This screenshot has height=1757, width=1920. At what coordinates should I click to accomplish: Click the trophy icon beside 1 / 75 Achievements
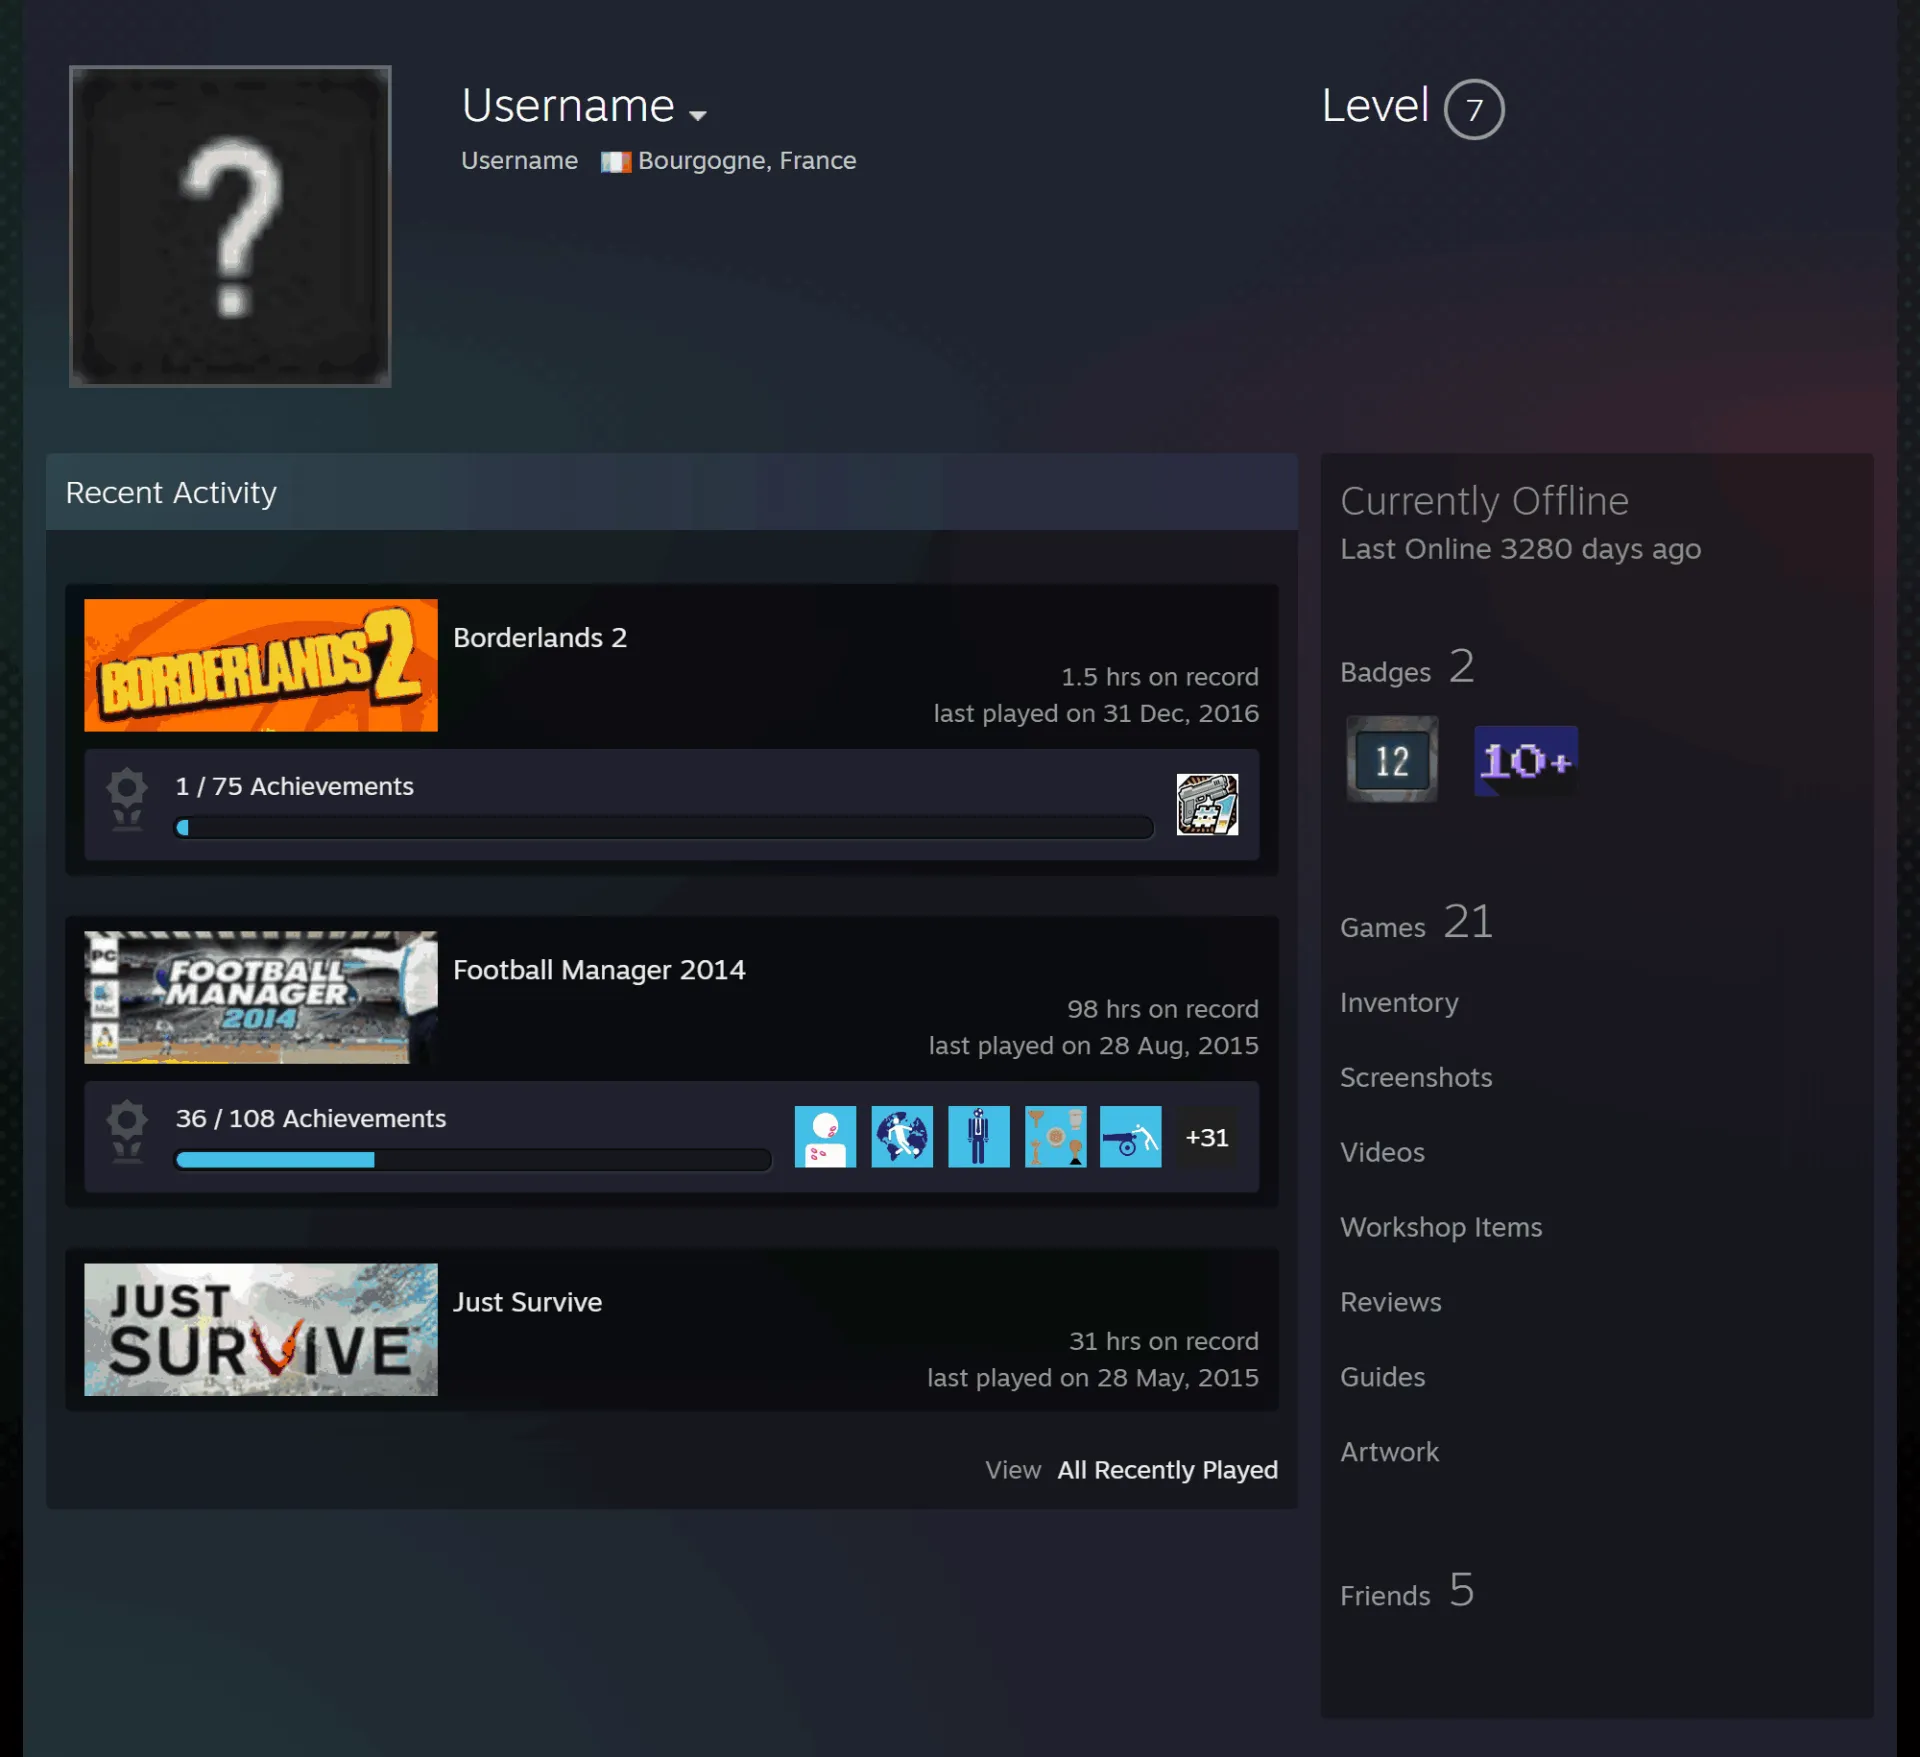(x=127, y=799)
